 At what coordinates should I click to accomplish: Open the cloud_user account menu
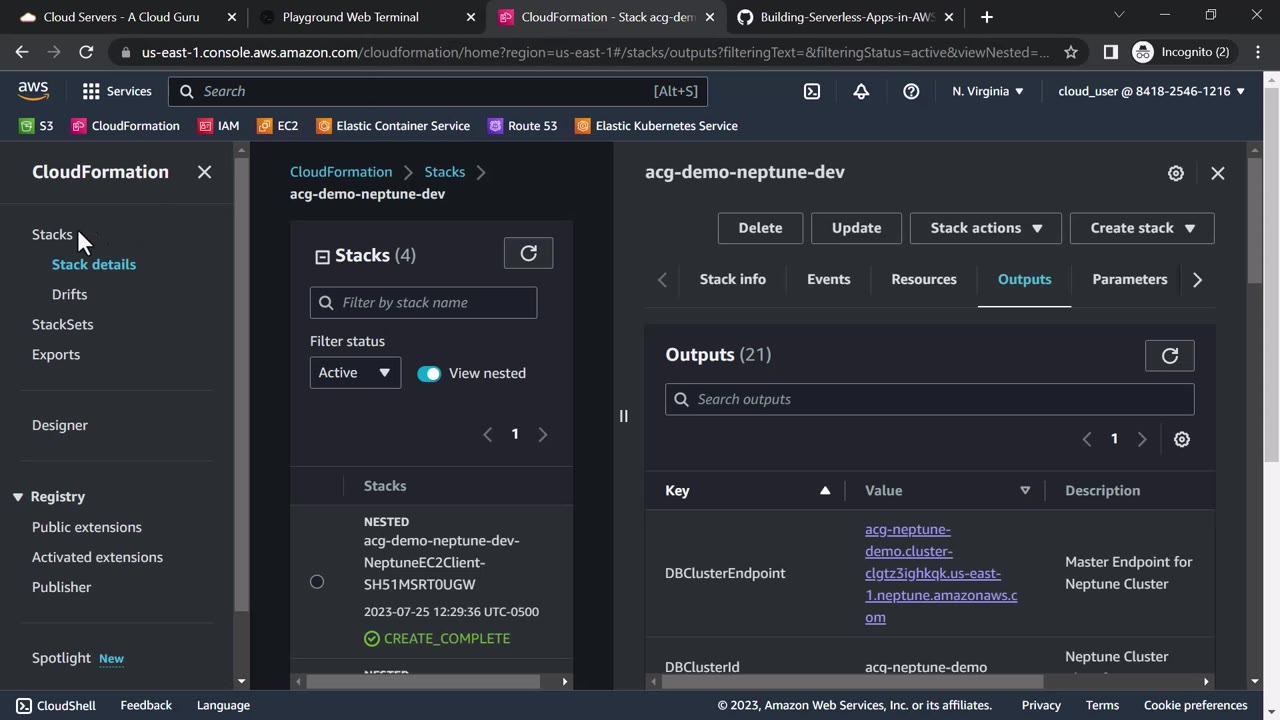(x=1152, y=91)
